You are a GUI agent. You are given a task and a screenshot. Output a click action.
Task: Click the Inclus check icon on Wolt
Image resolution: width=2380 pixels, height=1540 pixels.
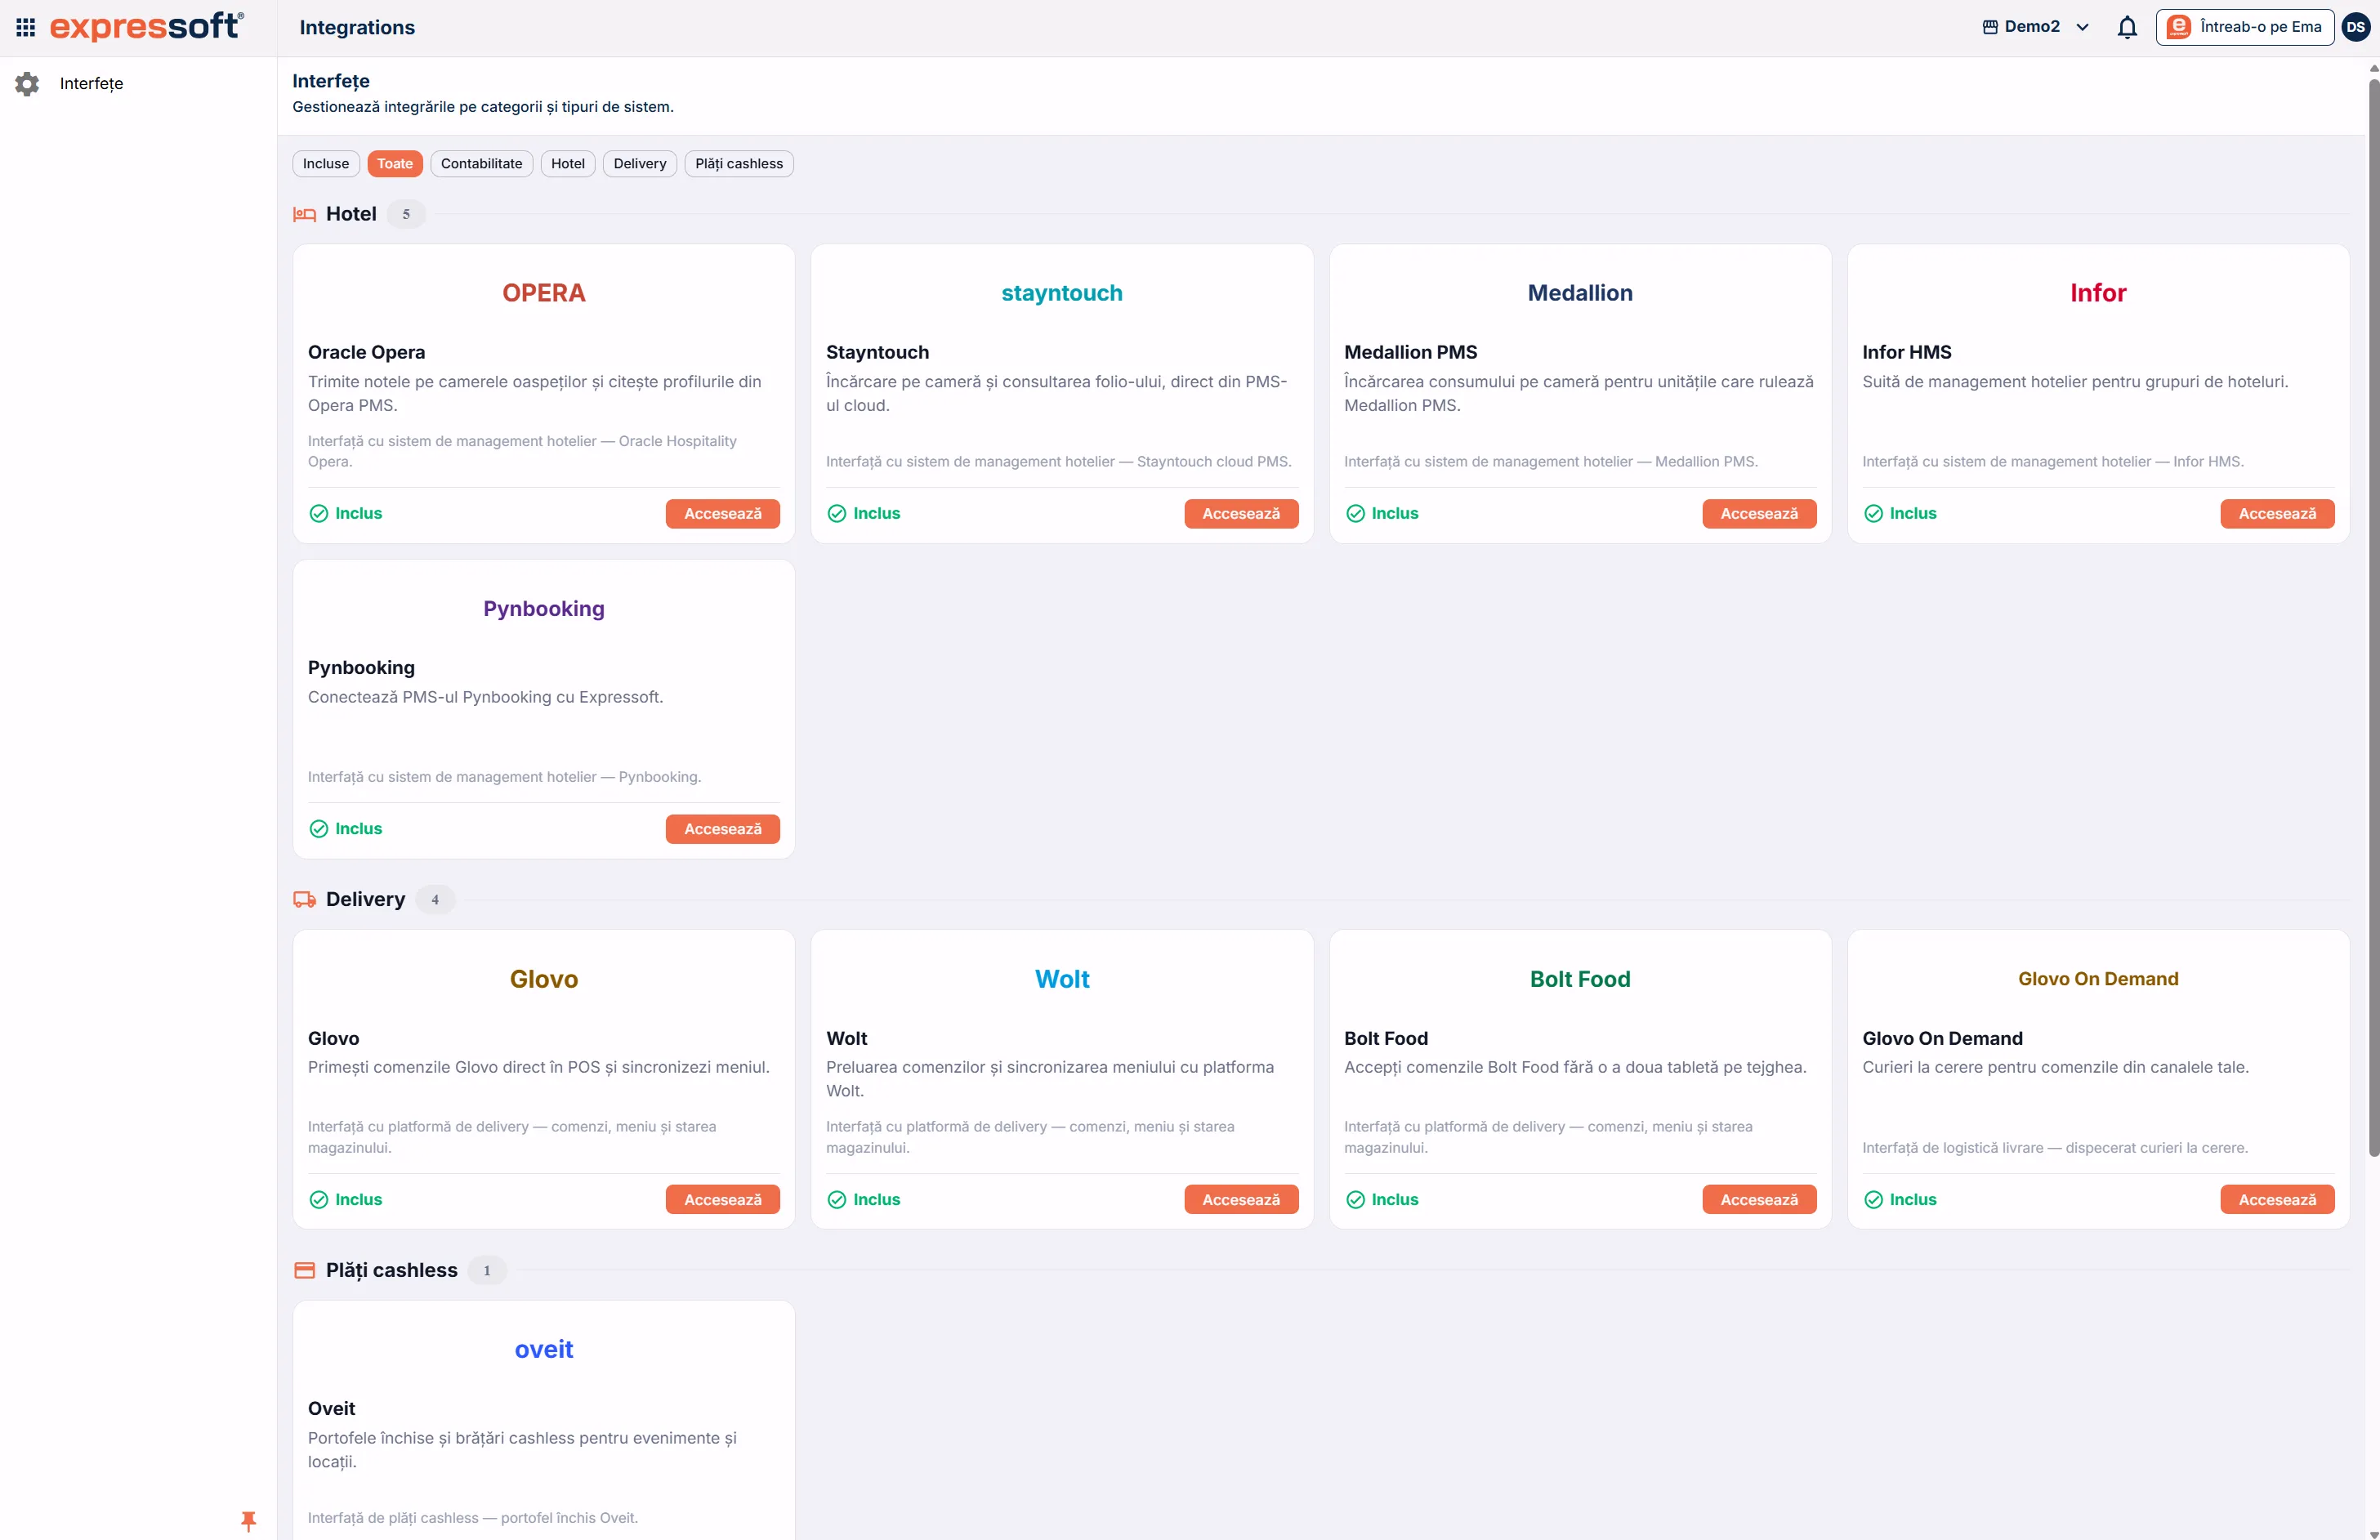pos(837,1200)
